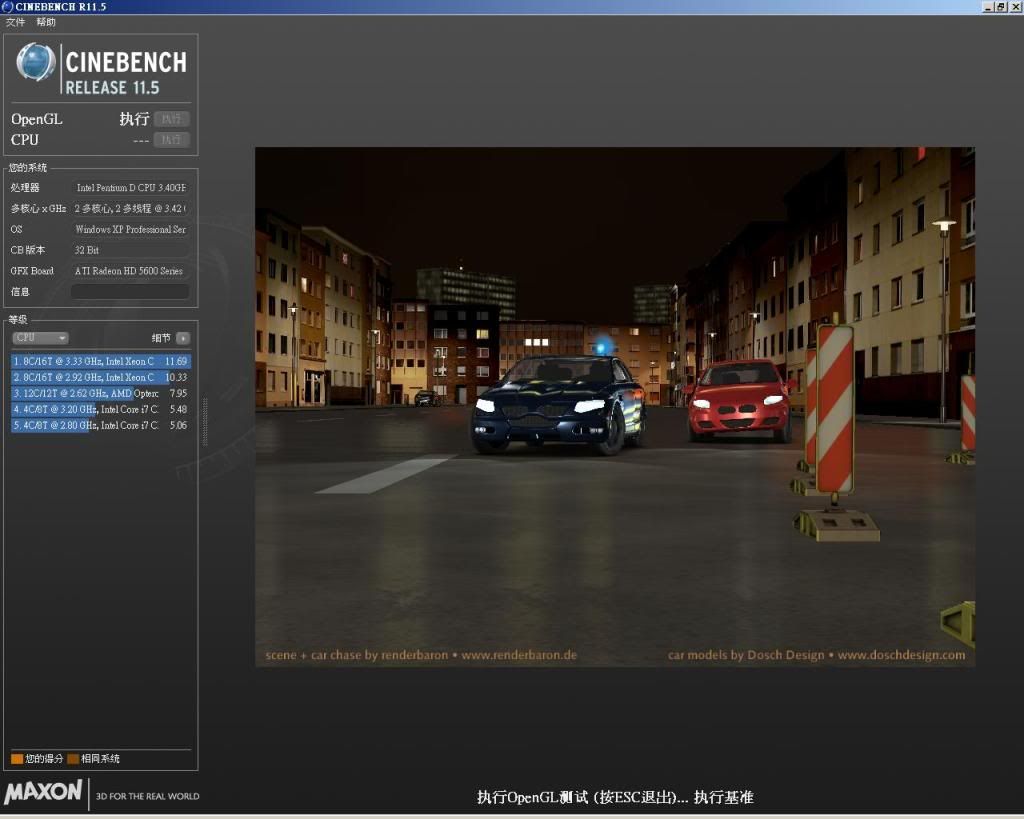Click the minimize window button in title bar
Image resolution: width=1024 pixels, height=819 pixels.
pos(987,7)
